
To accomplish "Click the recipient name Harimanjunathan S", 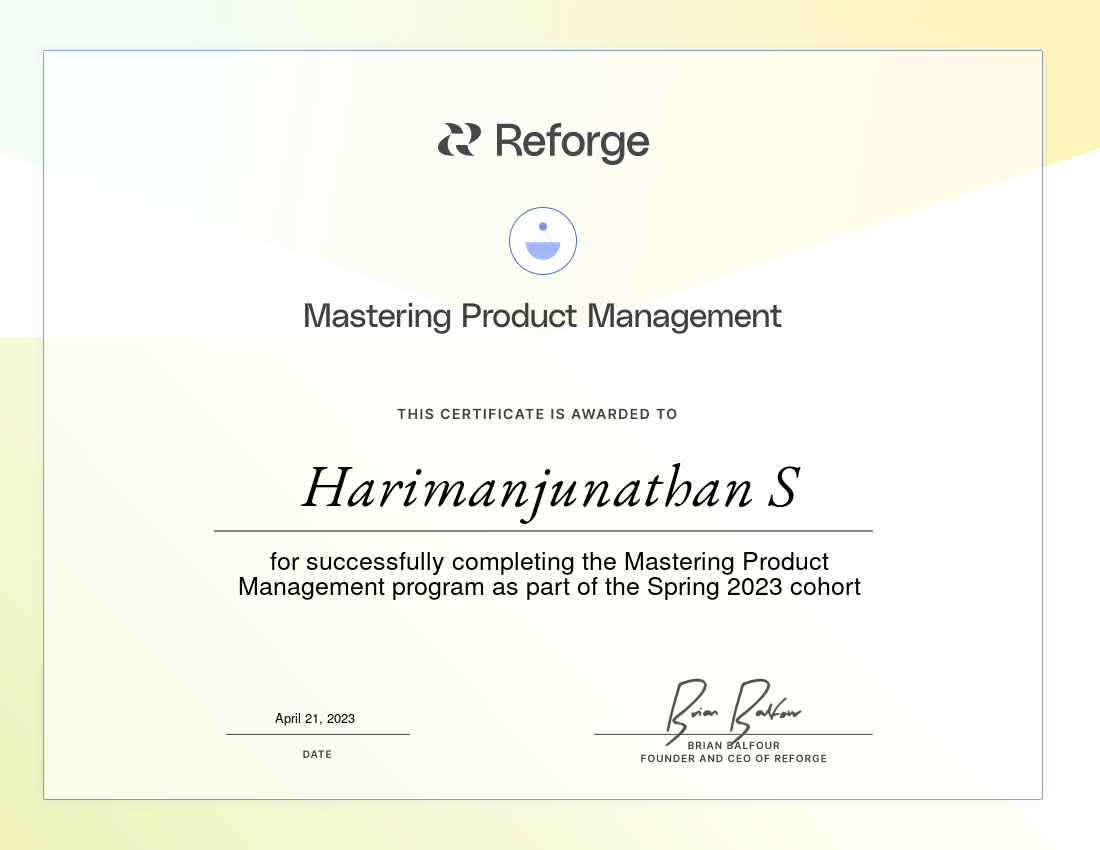I will 549,490.
